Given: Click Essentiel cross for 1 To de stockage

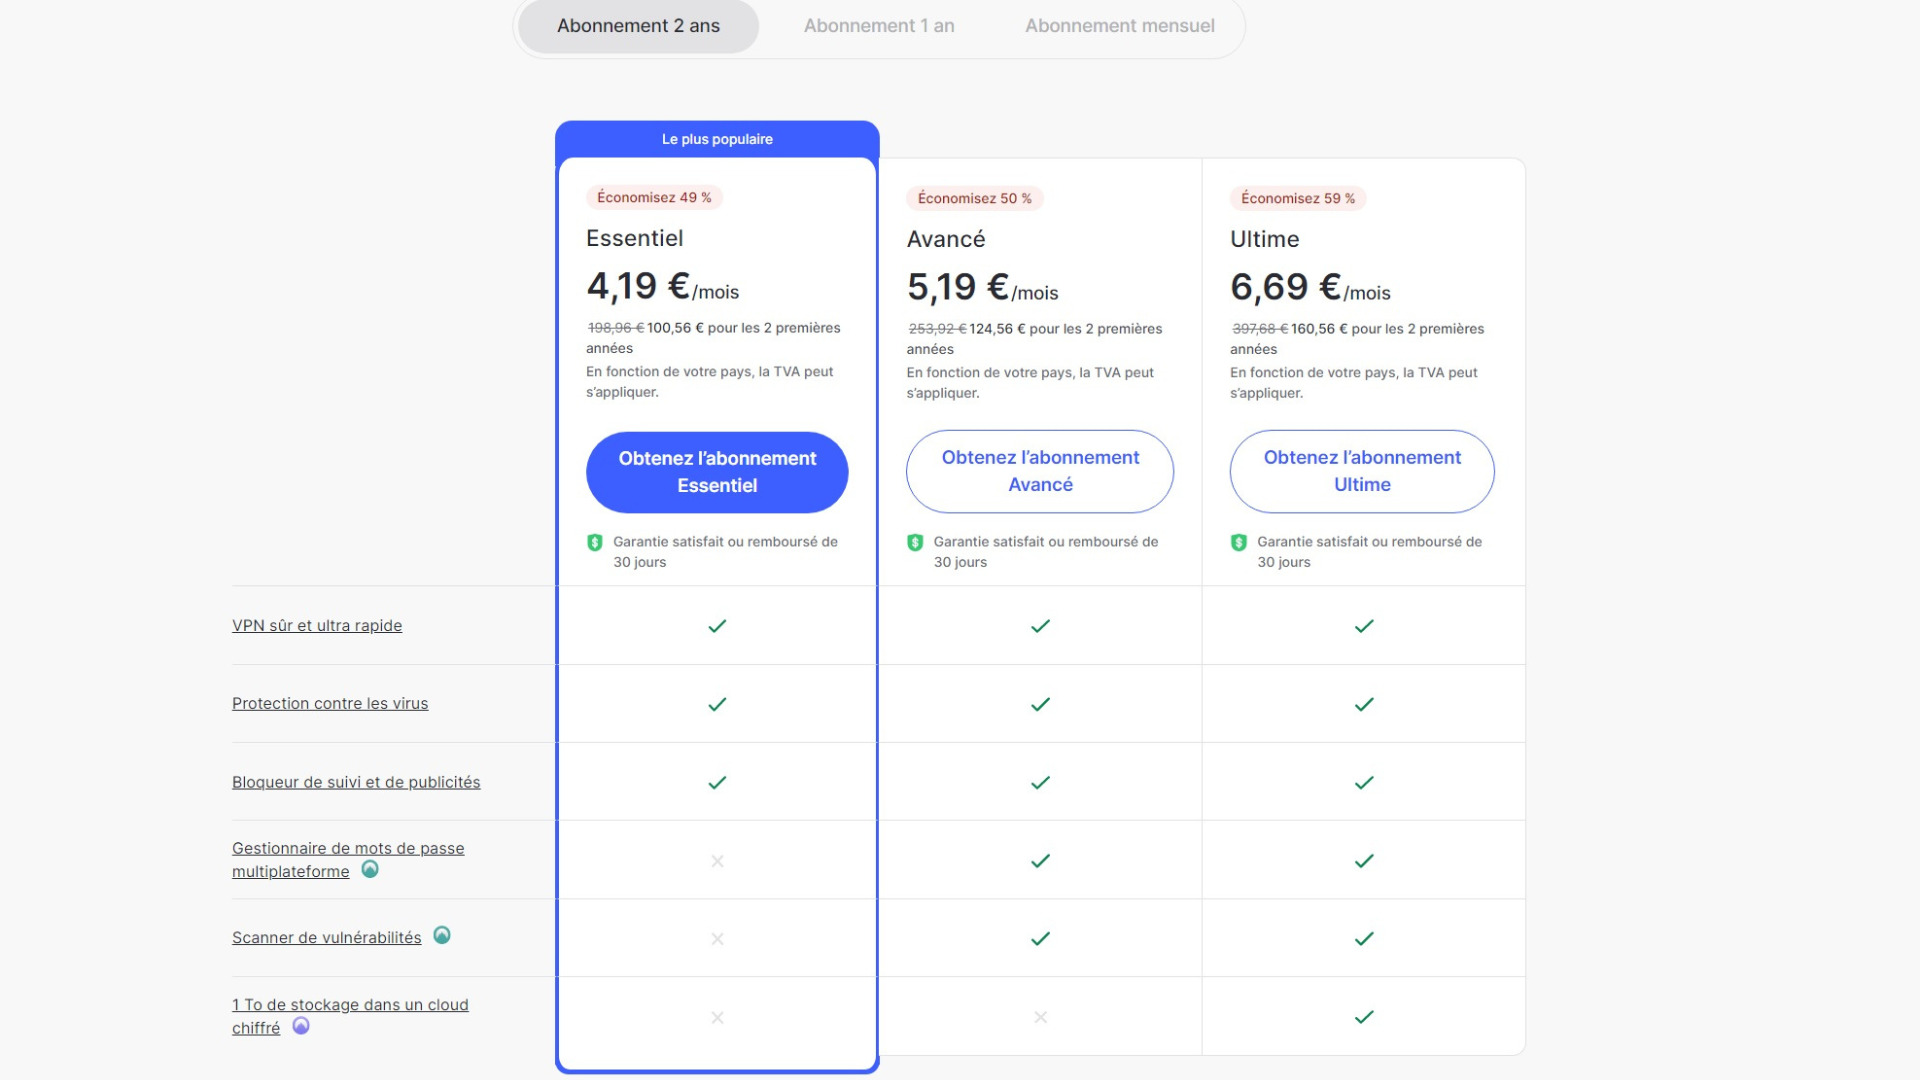Looking at the screenshot, I should 717,1017.
